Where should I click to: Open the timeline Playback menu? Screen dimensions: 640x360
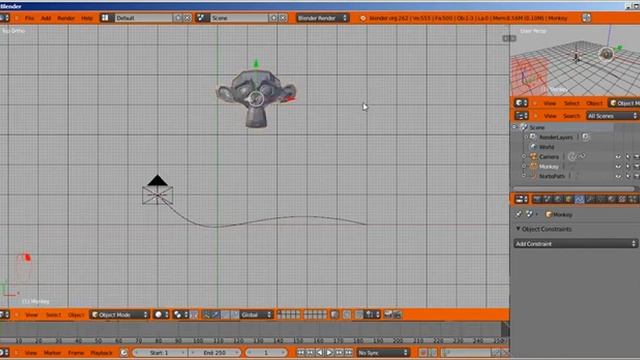point(101,353)
